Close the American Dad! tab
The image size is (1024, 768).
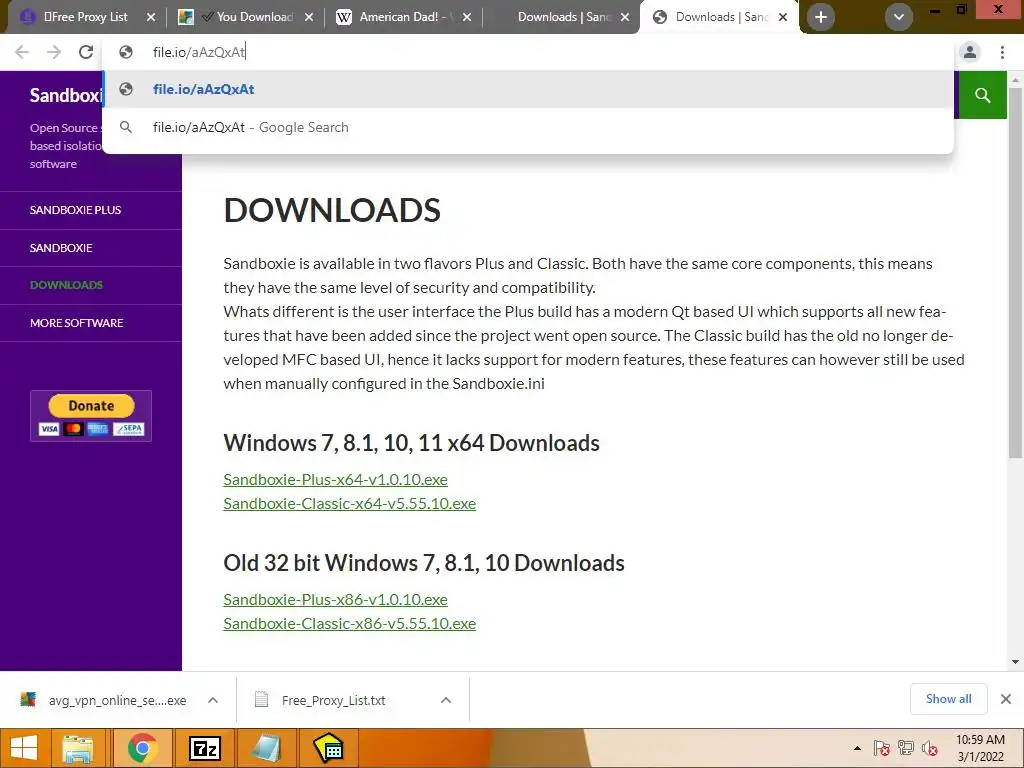pyautogui.click(x=467, y=17)
